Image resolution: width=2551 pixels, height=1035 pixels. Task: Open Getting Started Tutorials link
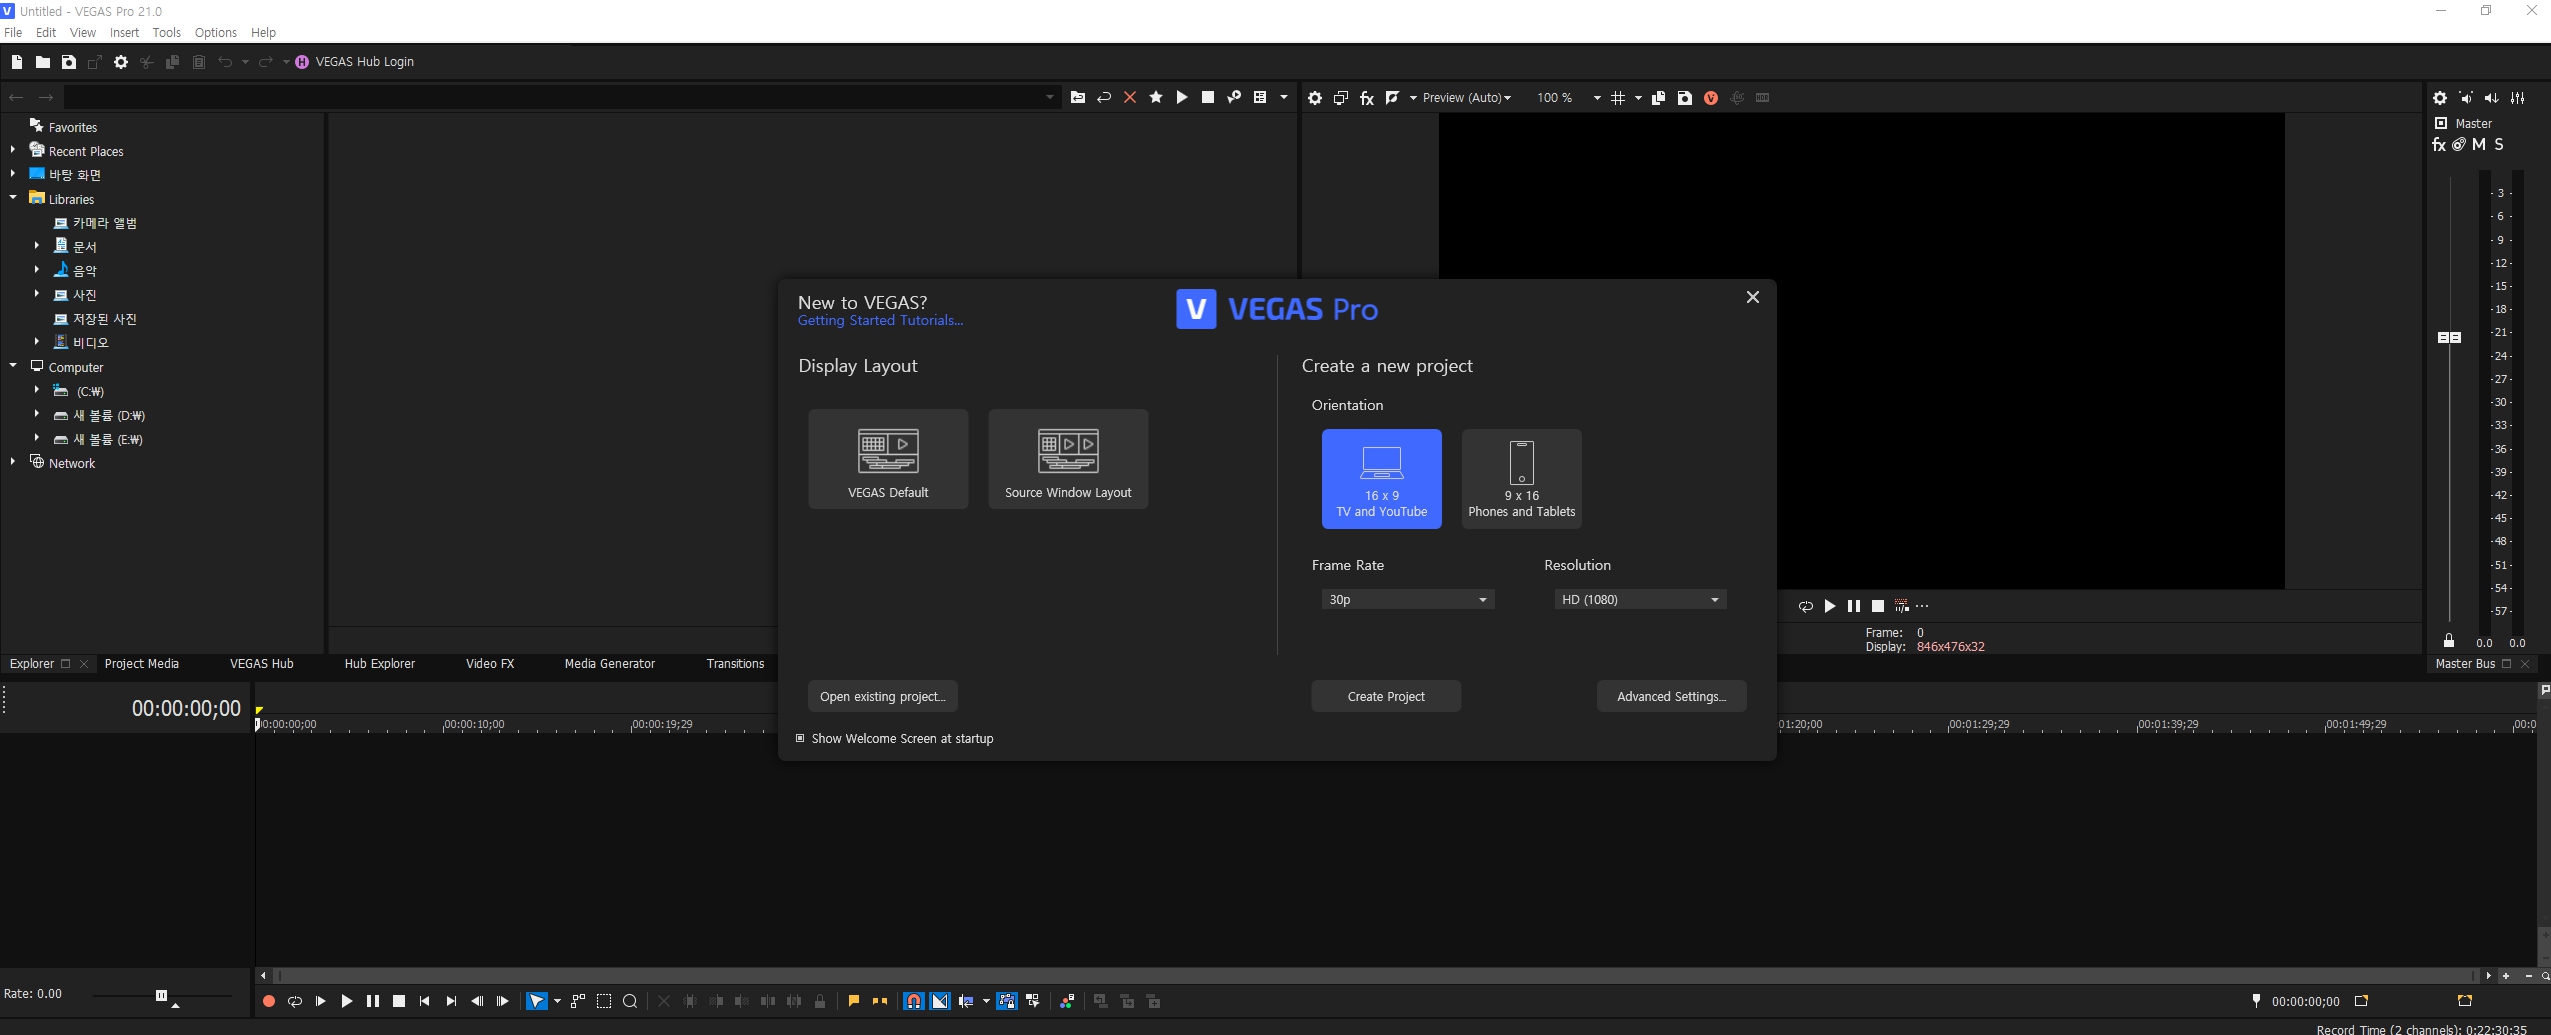coord(880,321)
